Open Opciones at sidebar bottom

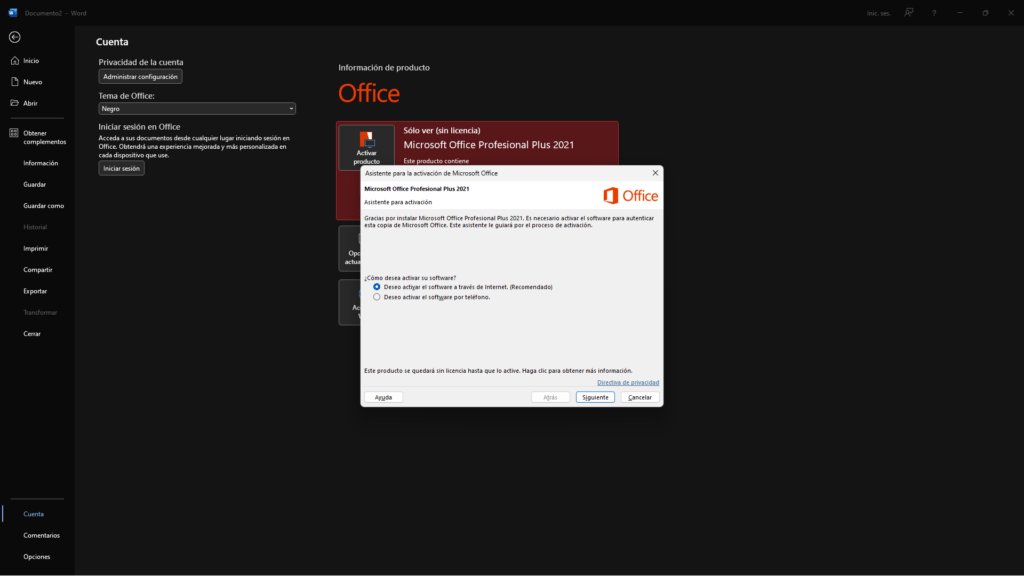point(37,557)
